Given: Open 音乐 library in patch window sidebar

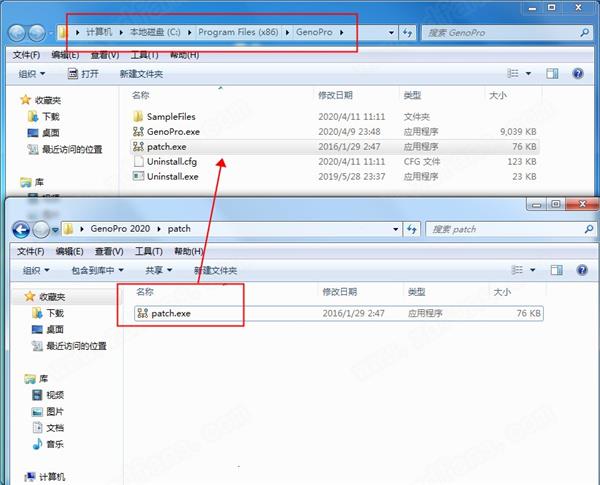Looking at the screenshot, I should [x=48, y=444].
